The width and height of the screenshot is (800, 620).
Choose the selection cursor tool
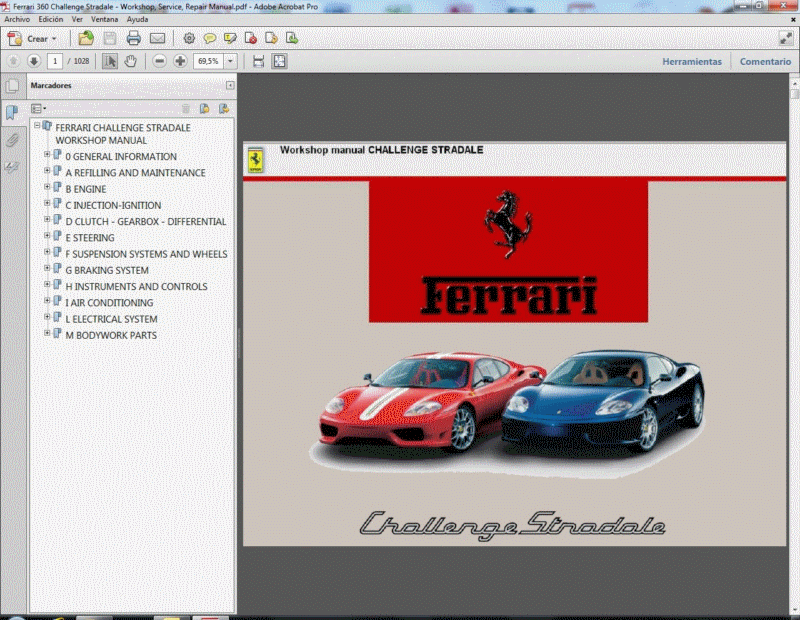tap(110, 61)
